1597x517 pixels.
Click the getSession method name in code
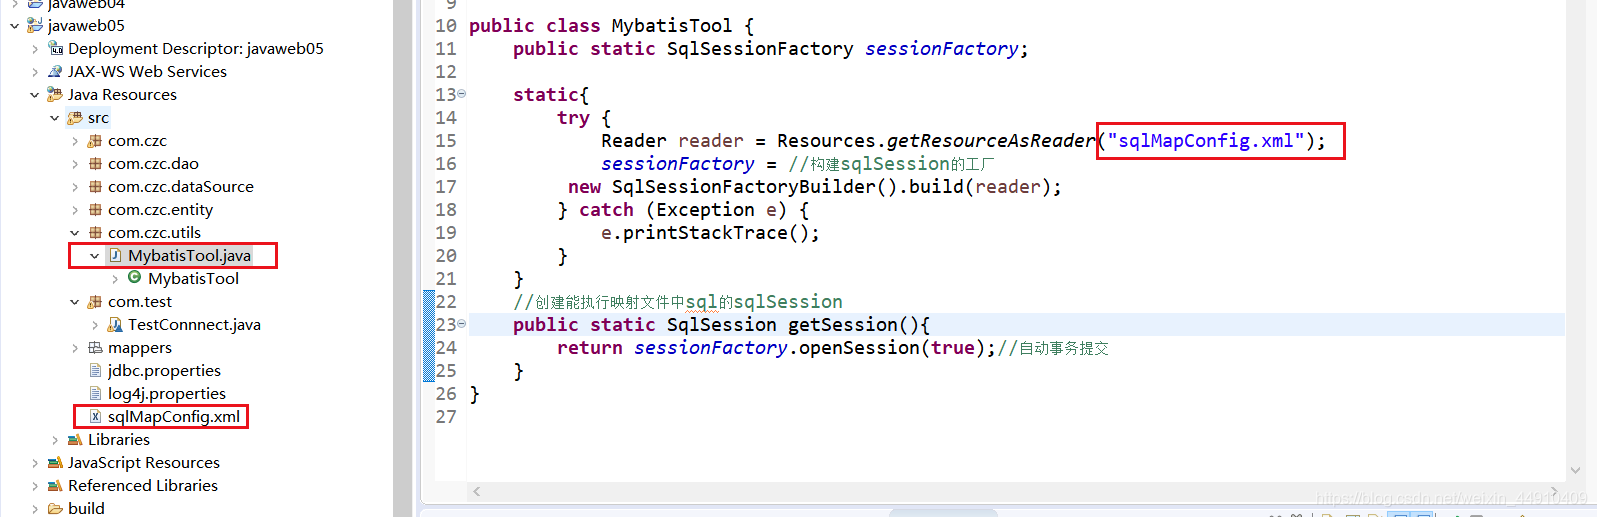point(843,325)
